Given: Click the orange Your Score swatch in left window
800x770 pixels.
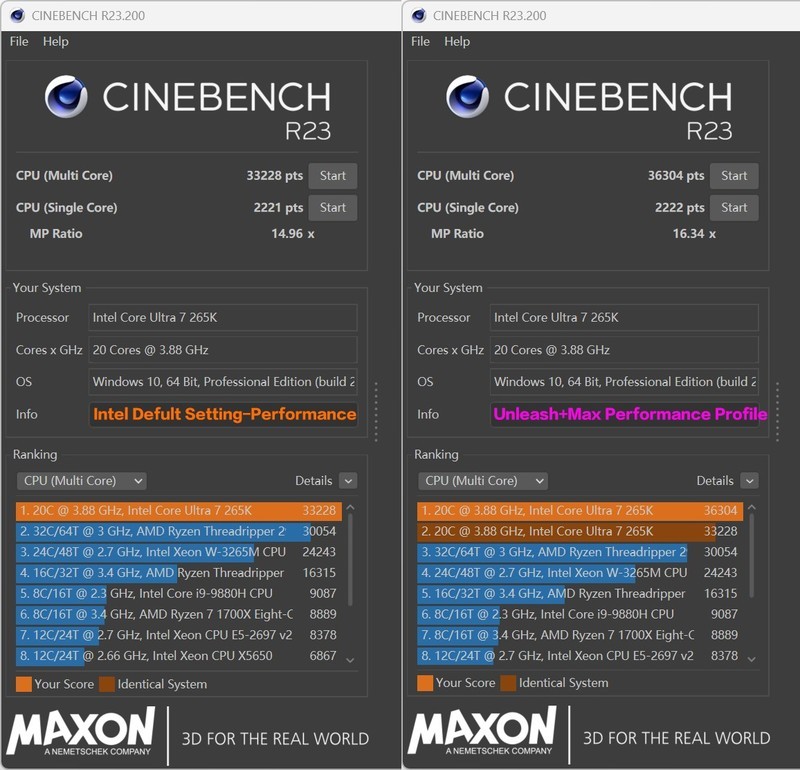Looking at the screenshot, I should point(24,684).
